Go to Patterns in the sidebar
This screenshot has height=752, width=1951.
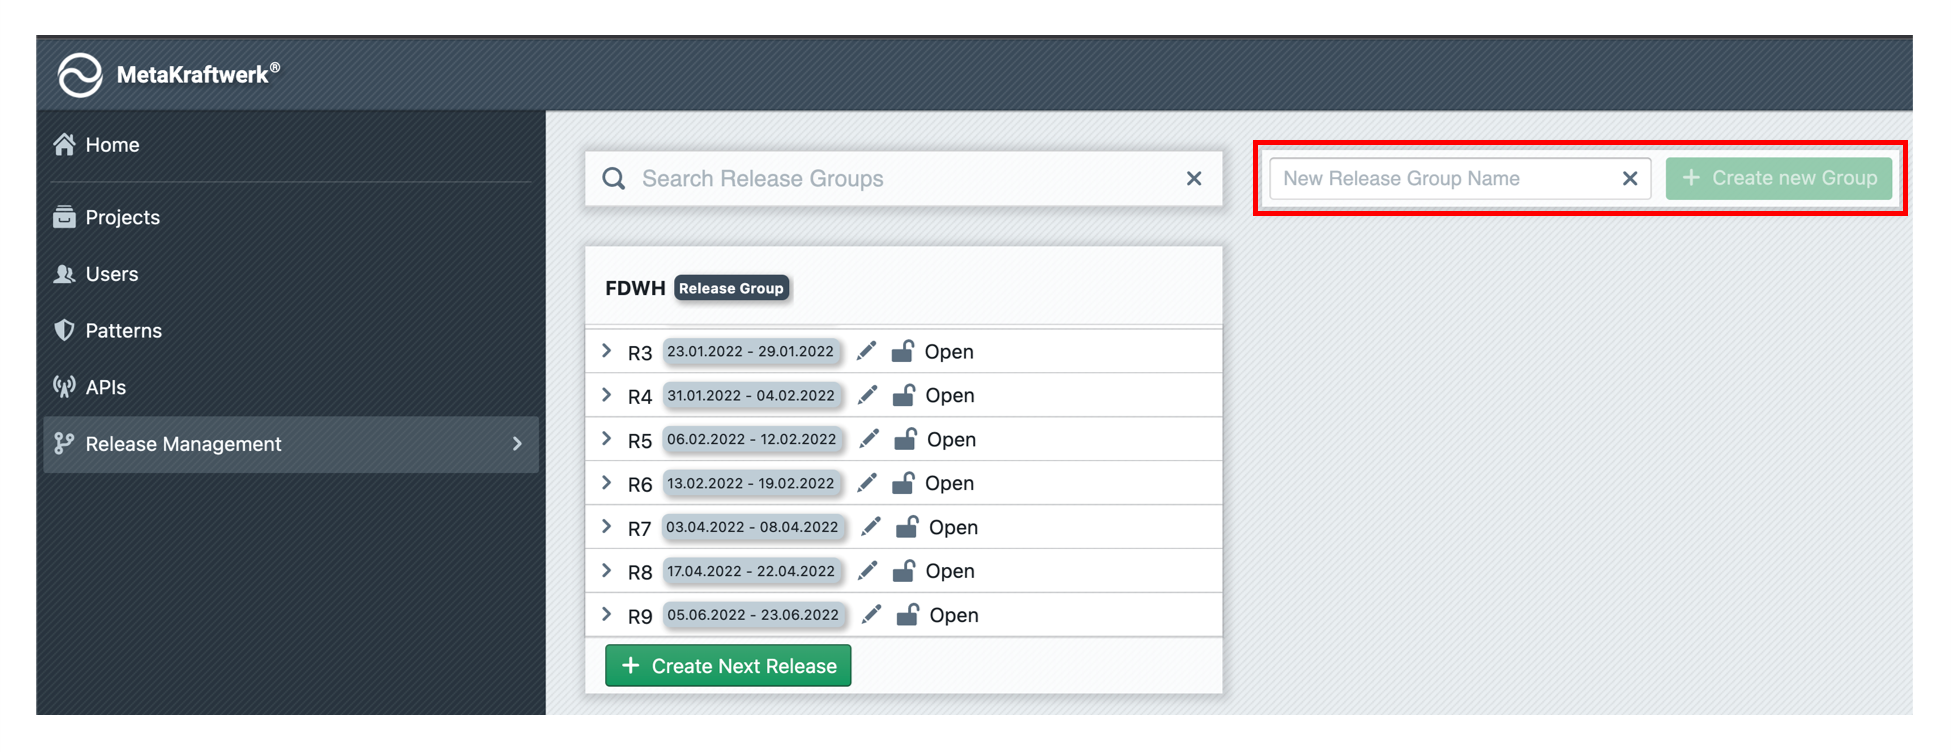pyautogui.click(x=123, y=330)
